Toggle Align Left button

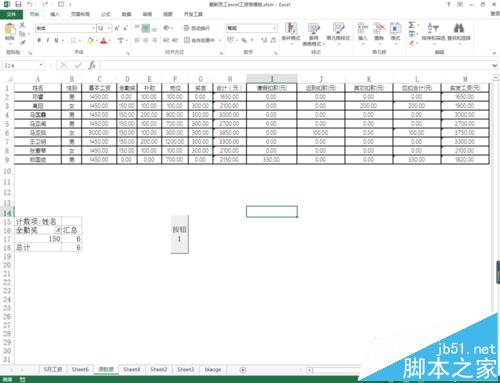tap(137, 40)
